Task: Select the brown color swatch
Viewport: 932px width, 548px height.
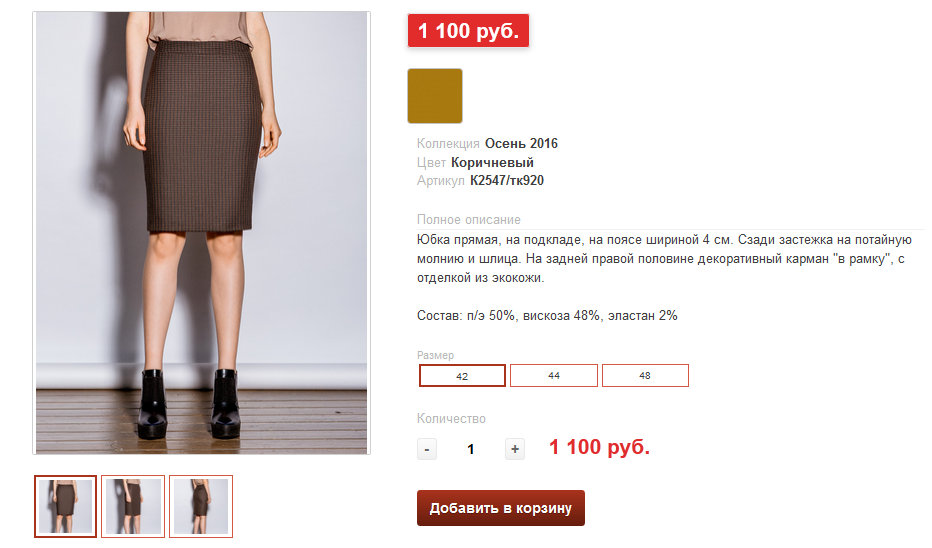Action: (x=435, y=96)
